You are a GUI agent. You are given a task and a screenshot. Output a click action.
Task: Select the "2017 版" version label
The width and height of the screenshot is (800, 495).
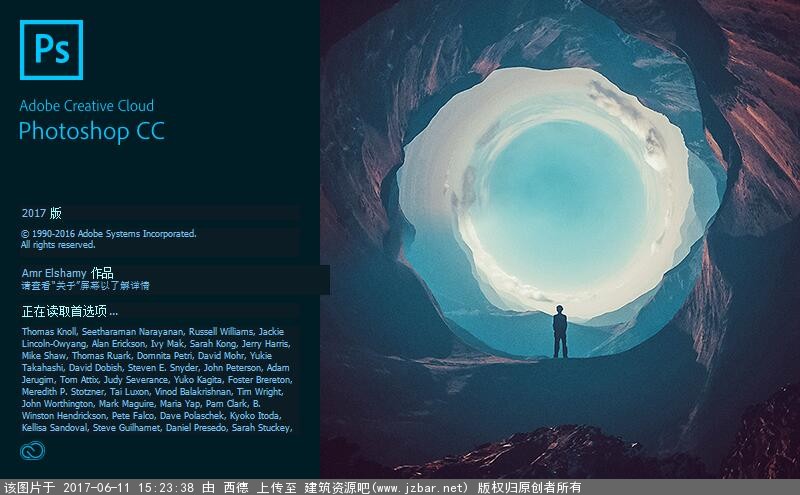click(41, 213)
